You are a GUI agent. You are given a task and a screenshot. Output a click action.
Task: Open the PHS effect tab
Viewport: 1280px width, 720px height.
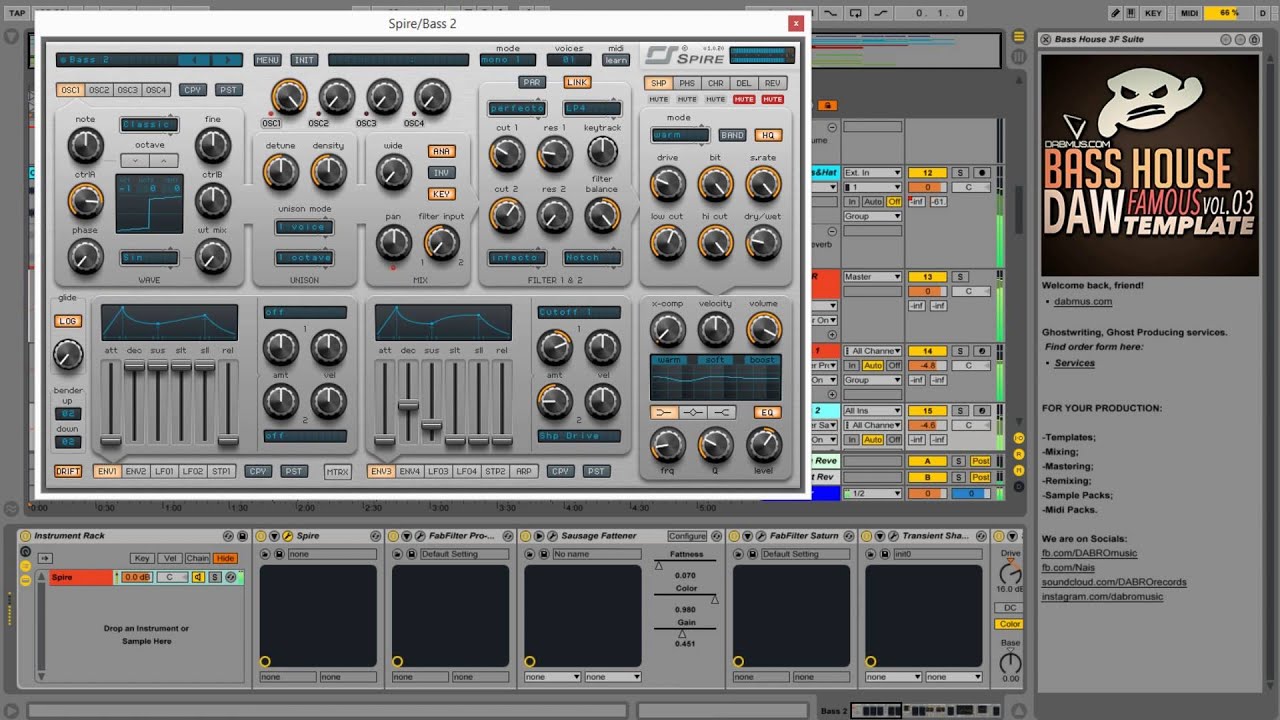tap(687, 83)
